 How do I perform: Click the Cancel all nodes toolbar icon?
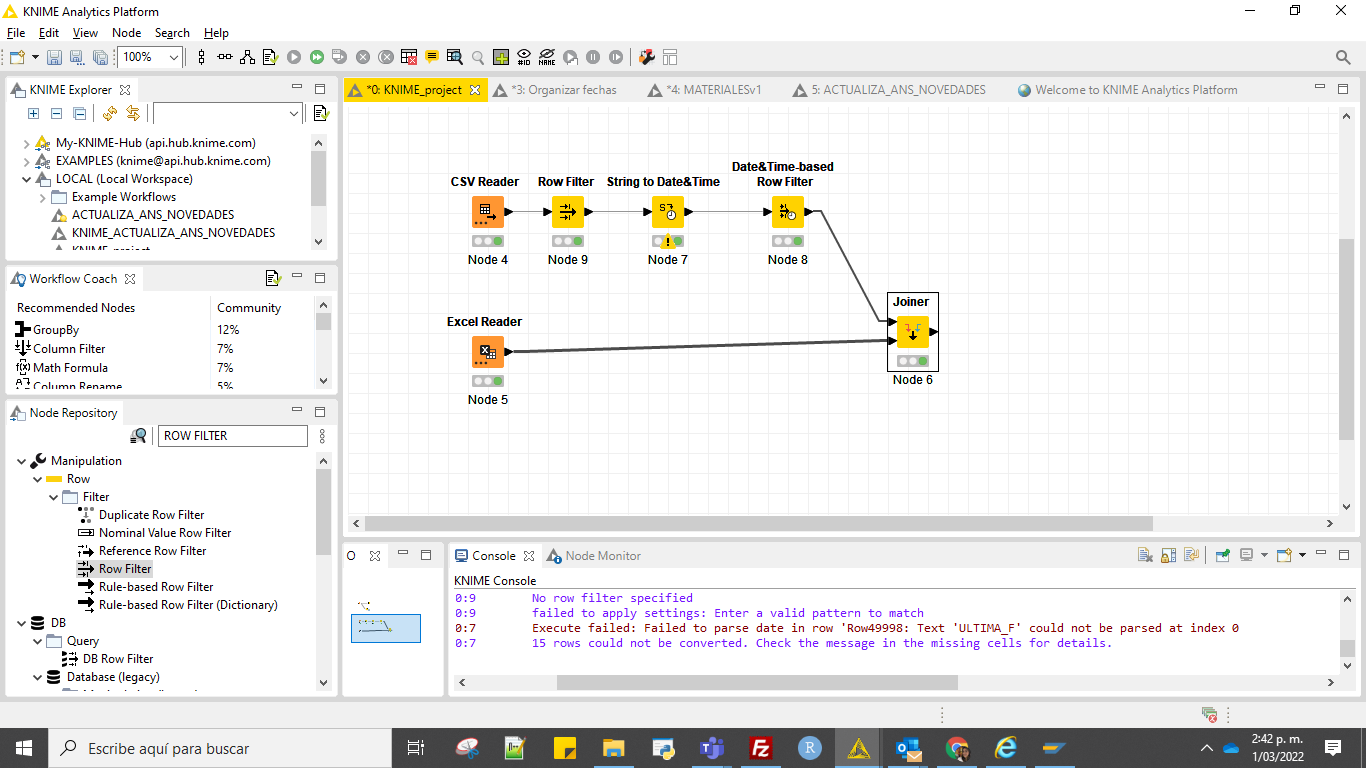386,58
